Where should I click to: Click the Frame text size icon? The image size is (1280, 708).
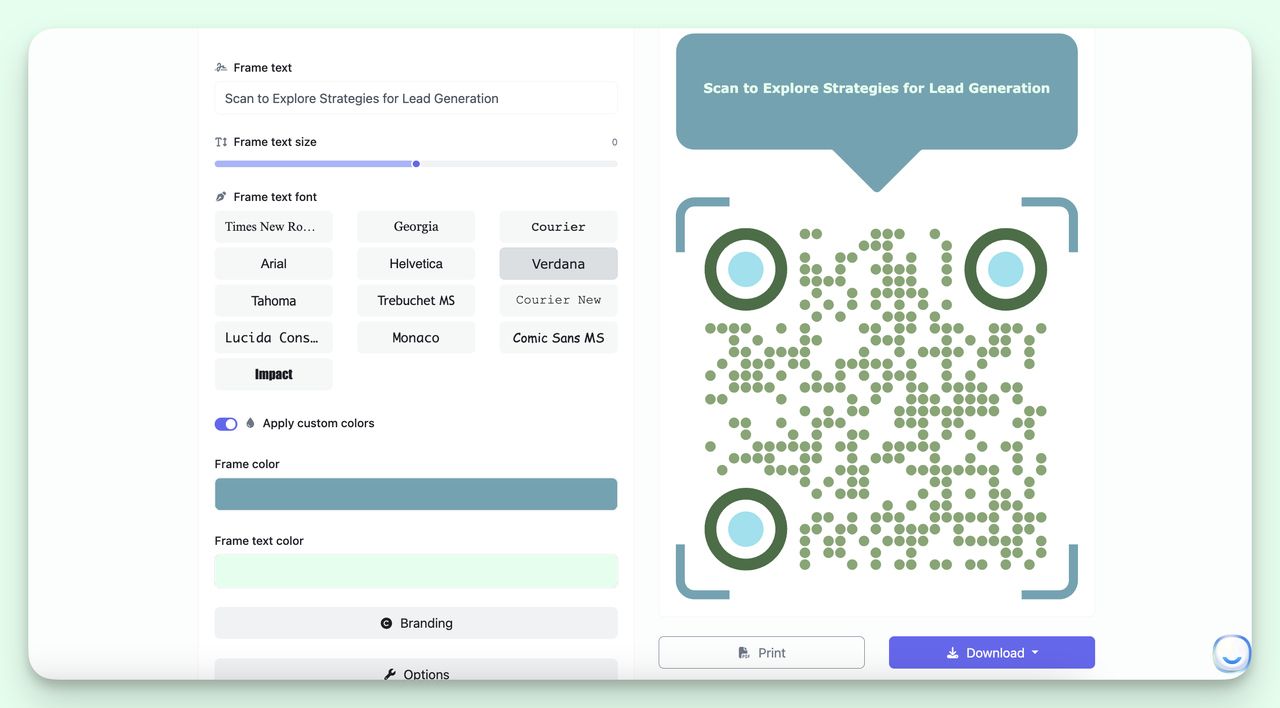(x=221, y=142)
